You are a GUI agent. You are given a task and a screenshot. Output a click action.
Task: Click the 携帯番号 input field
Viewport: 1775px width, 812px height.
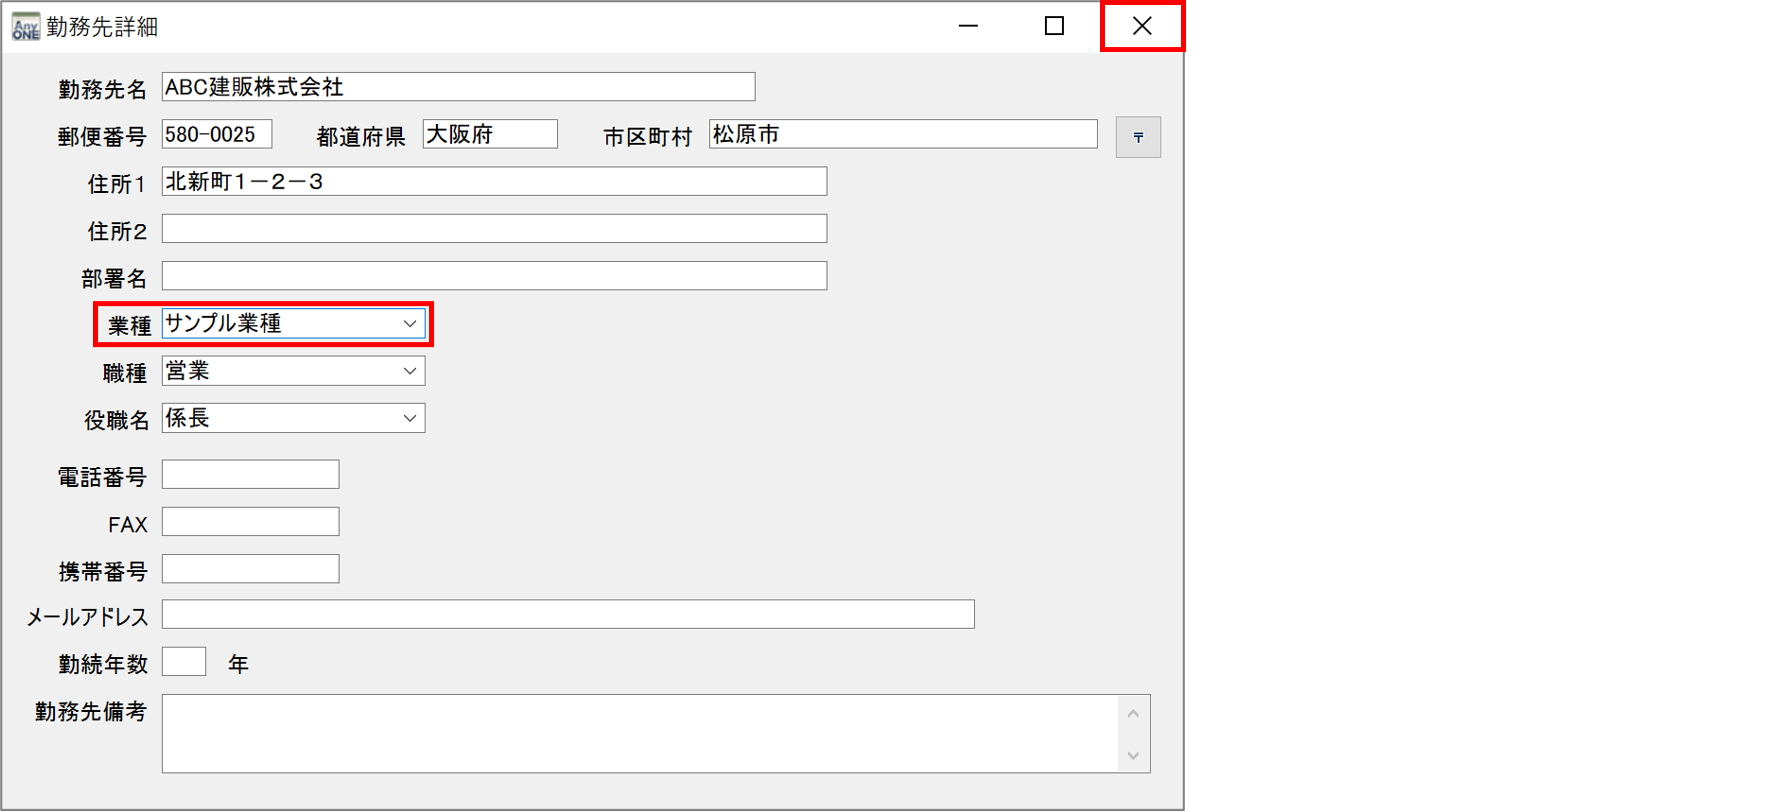coord(250,569)
